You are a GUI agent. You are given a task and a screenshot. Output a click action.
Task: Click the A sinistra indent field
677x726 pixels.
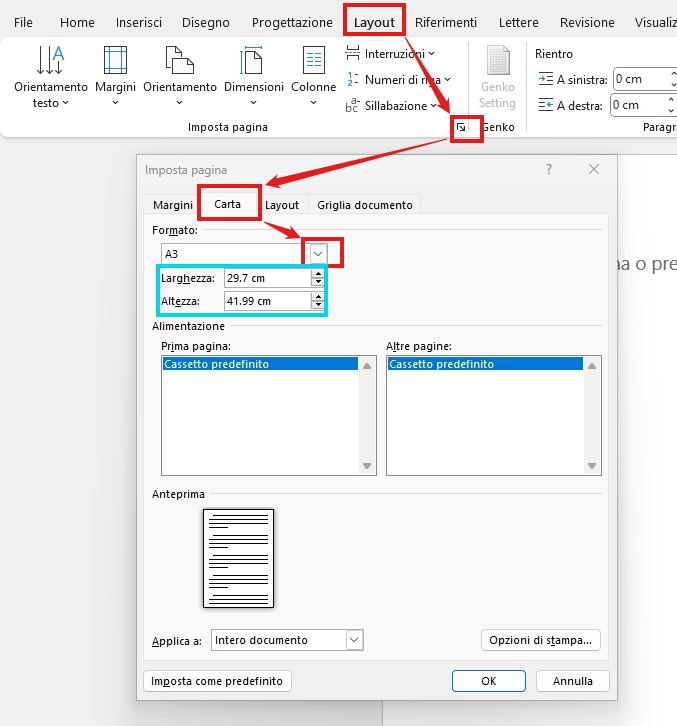(644, 79)
